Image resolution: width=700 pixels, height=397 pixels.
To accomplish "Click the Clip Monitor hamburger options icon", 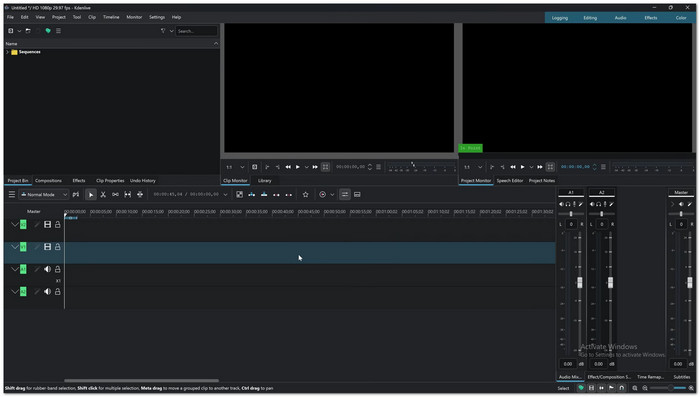I will (379, 167).
